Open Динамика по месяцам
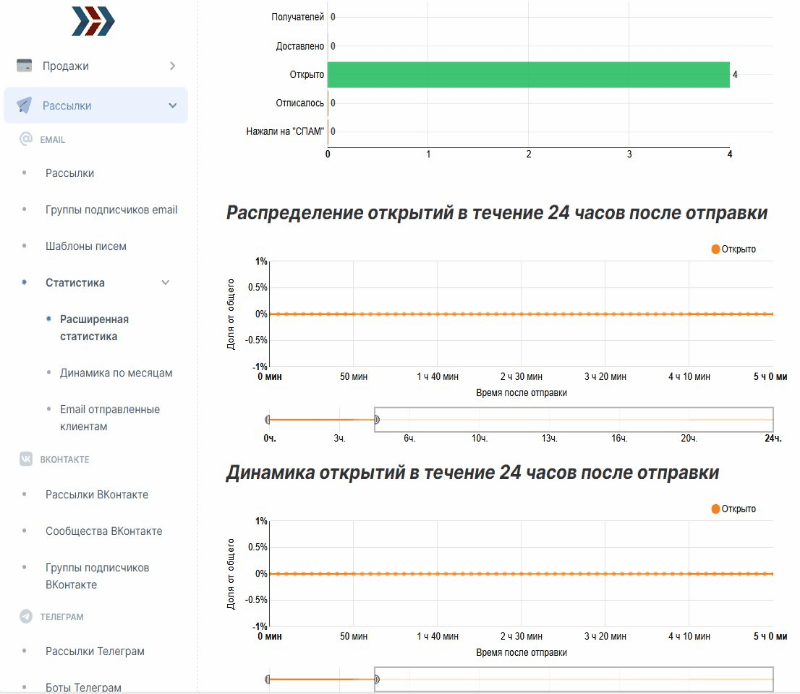 click(x=116, y=373)
